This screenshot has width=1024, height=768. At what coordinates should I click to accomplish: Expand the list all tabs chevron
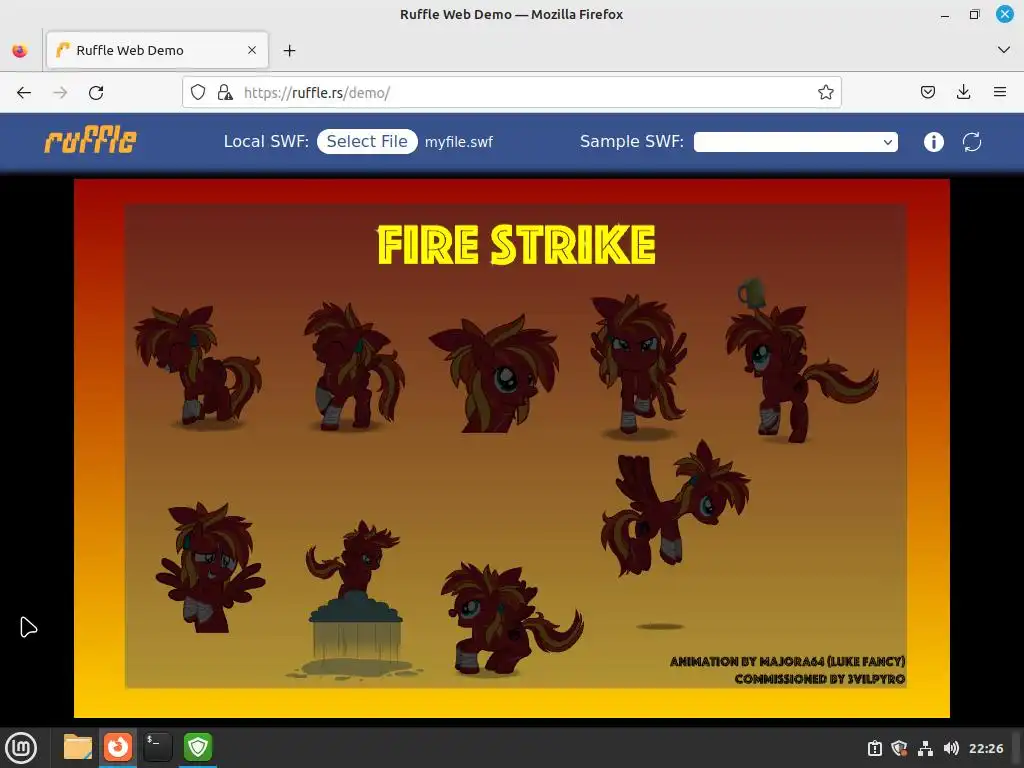tap(1004, 50)
